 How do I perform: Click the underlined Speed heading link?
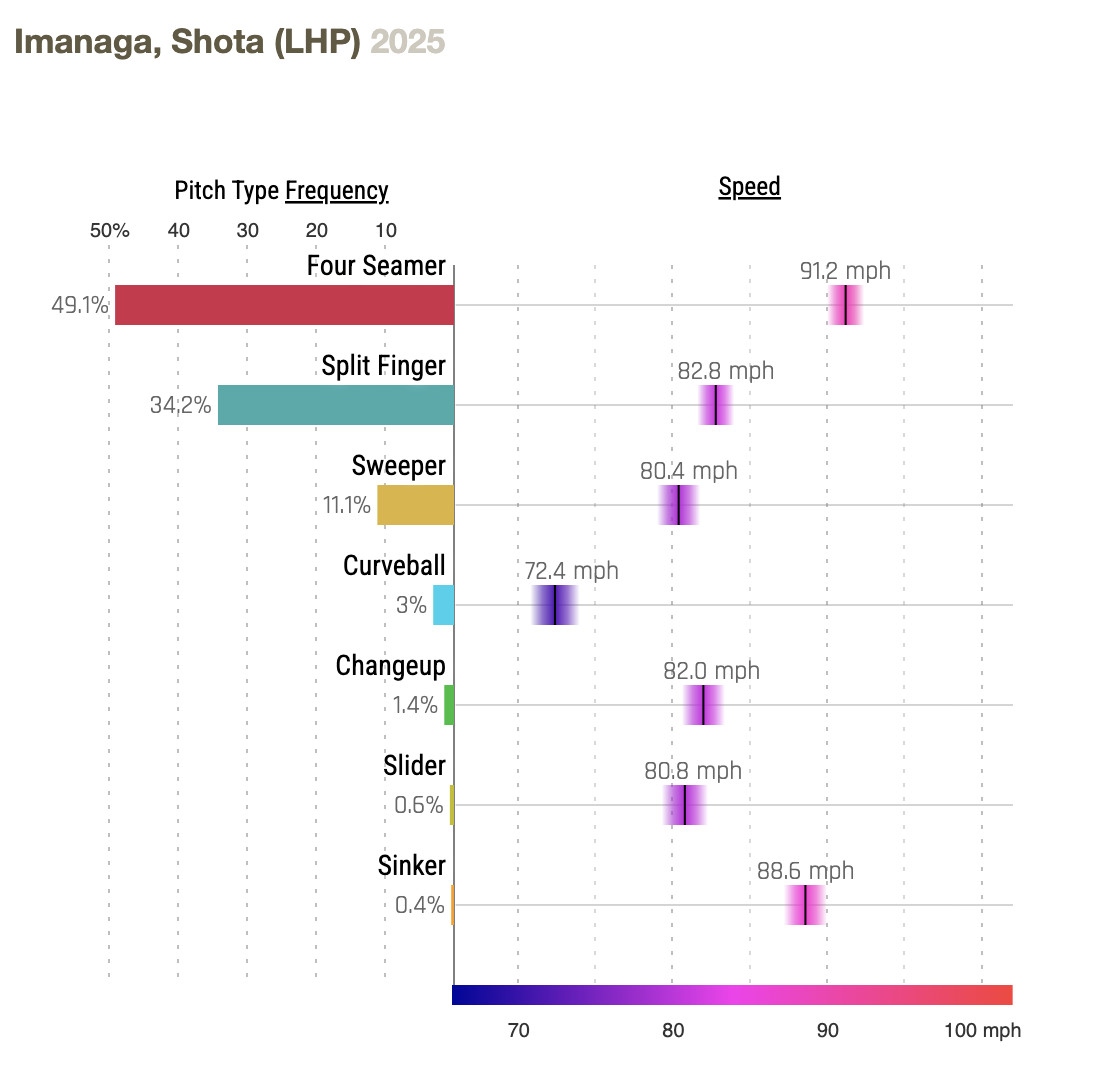[x=749, y=187]
